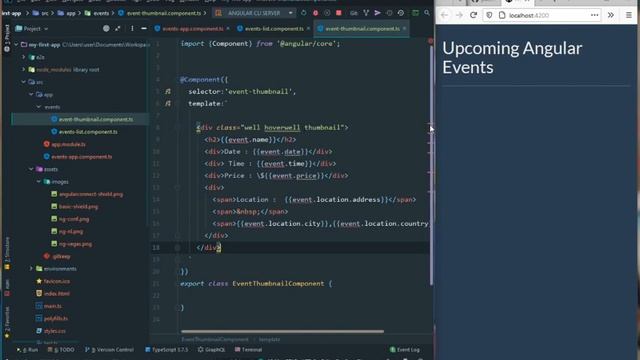This screenshot has height=360, width=640.
Task: Open the Version Control tool window
Action: click(x=109, y=350)
